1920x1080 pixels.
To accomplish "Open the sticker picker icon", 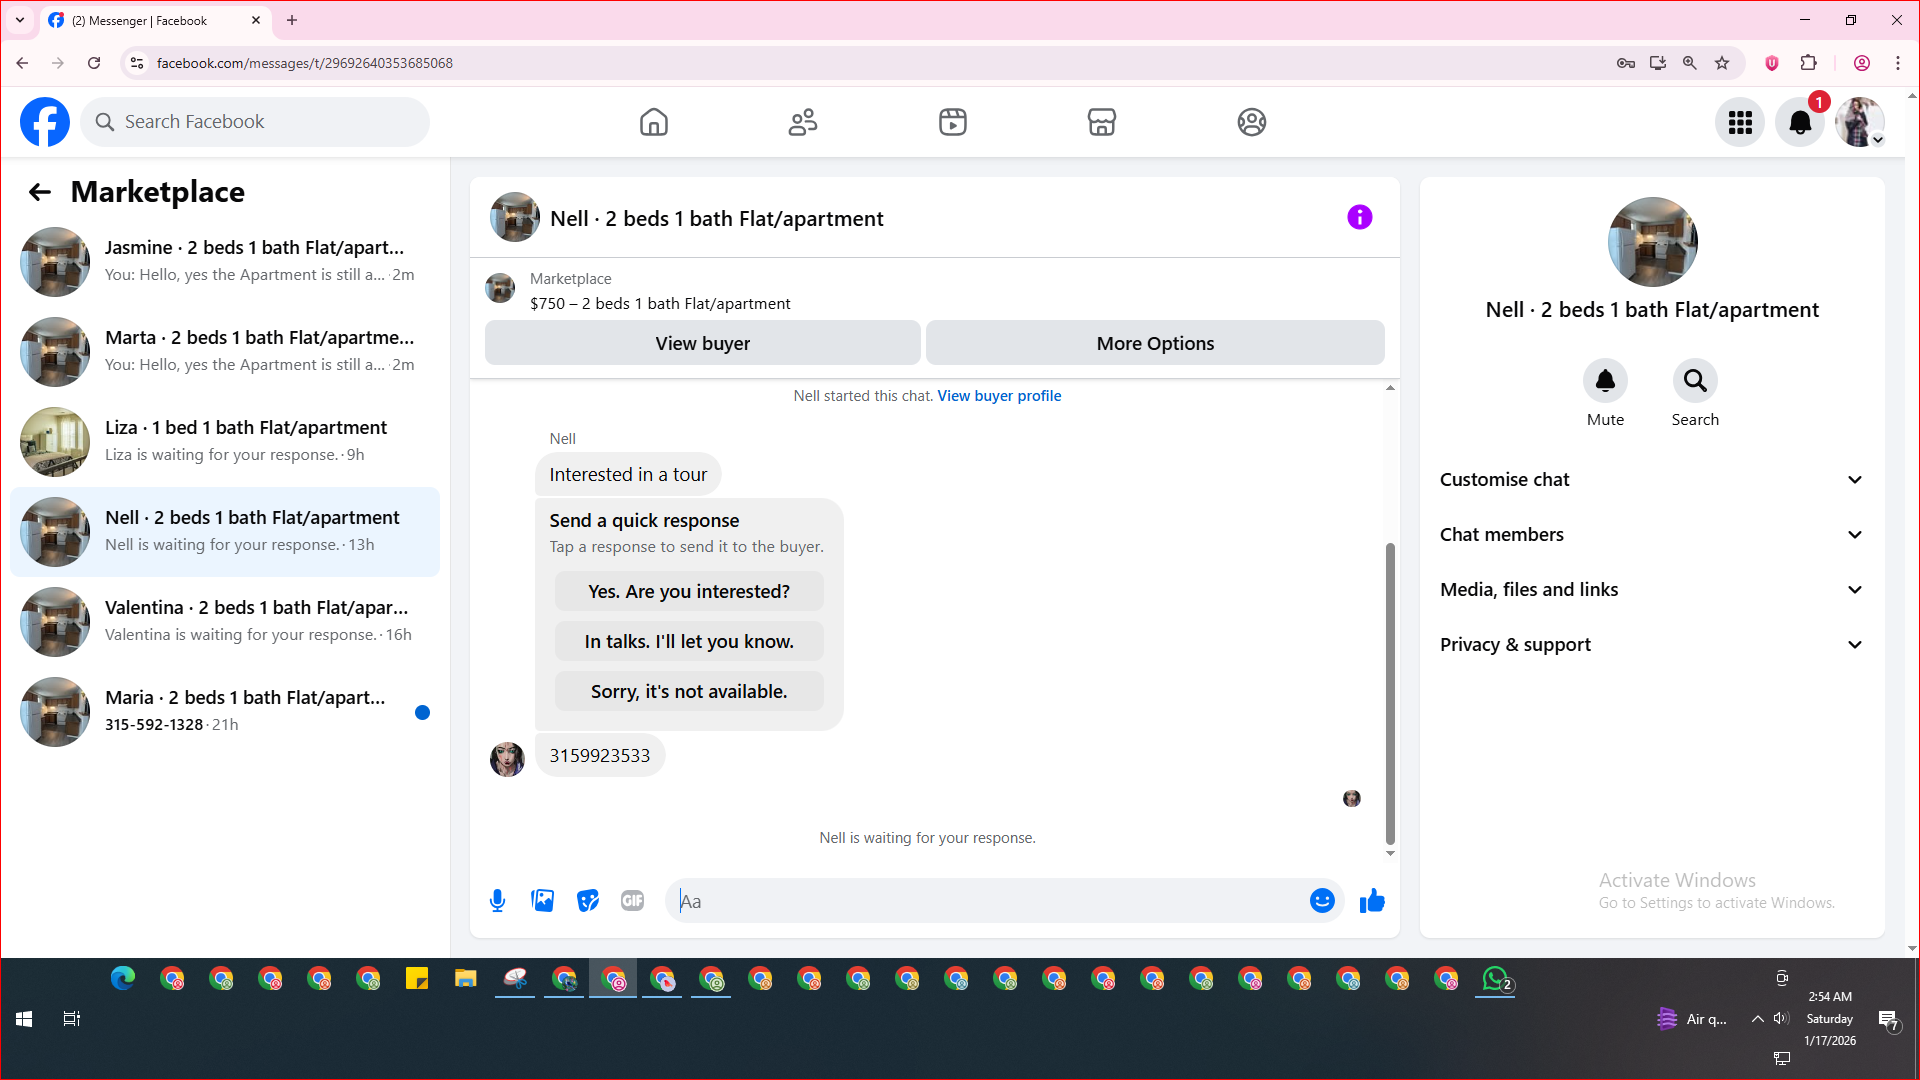I will click(588, 901).
